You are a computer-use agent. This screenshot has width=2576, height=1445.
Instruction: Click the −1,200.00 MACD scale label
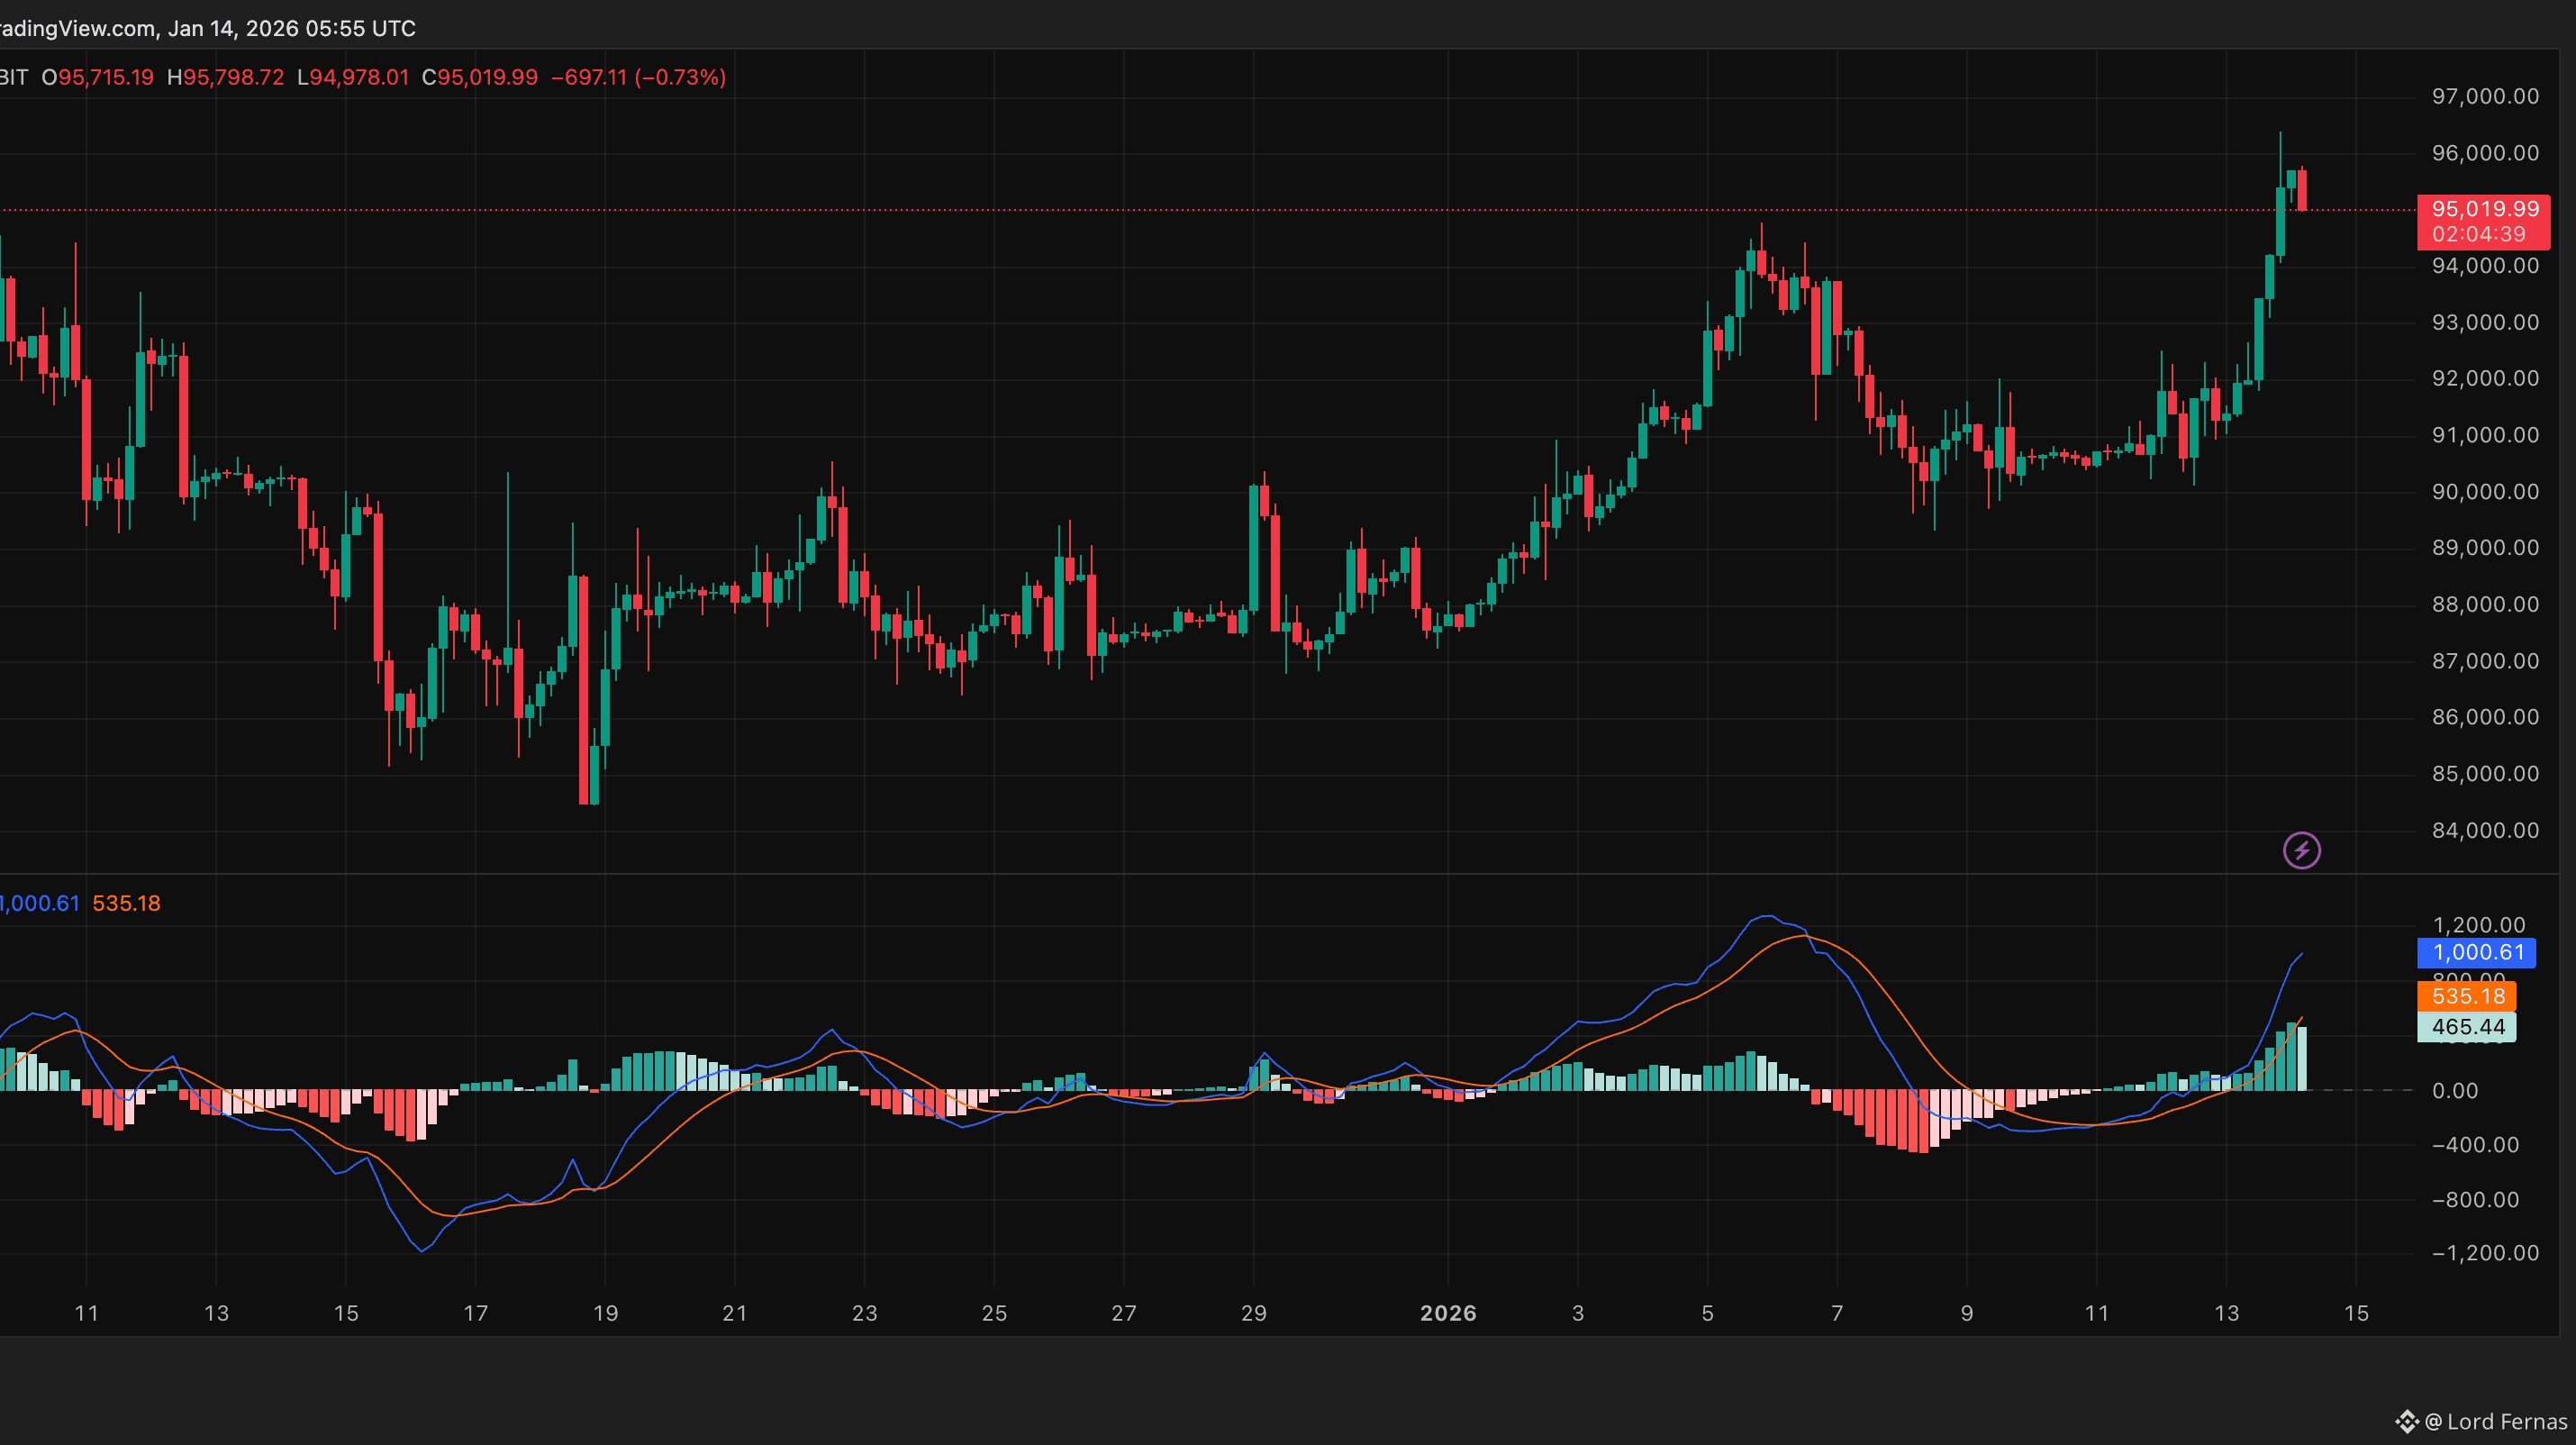(x=2484, y=1253)
